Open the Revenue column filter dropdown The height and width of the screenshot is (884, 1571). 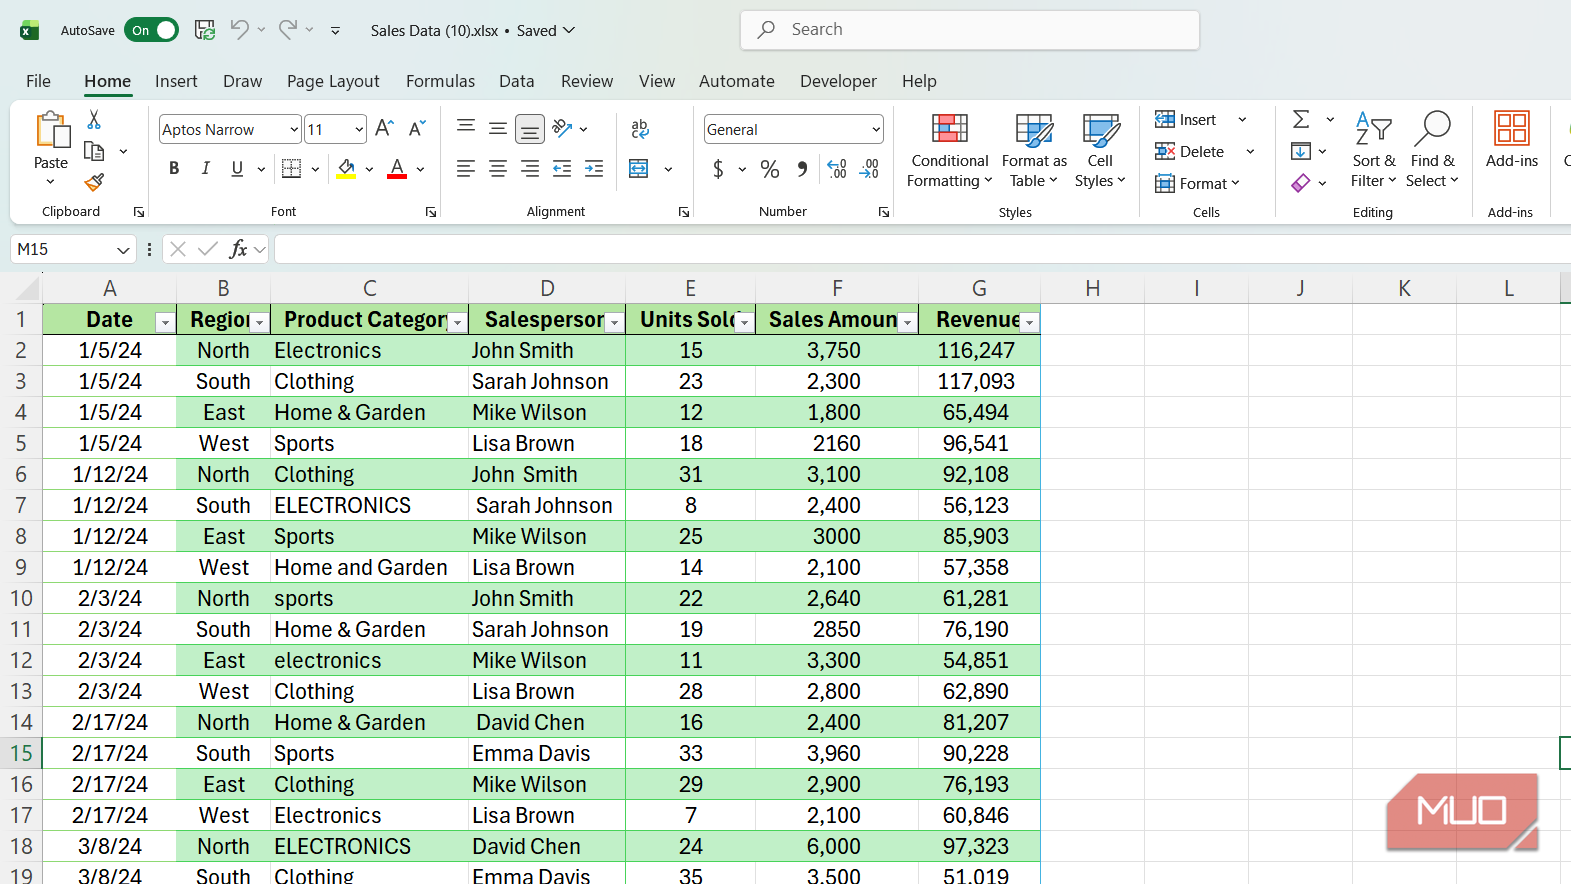click(1030, 322)
